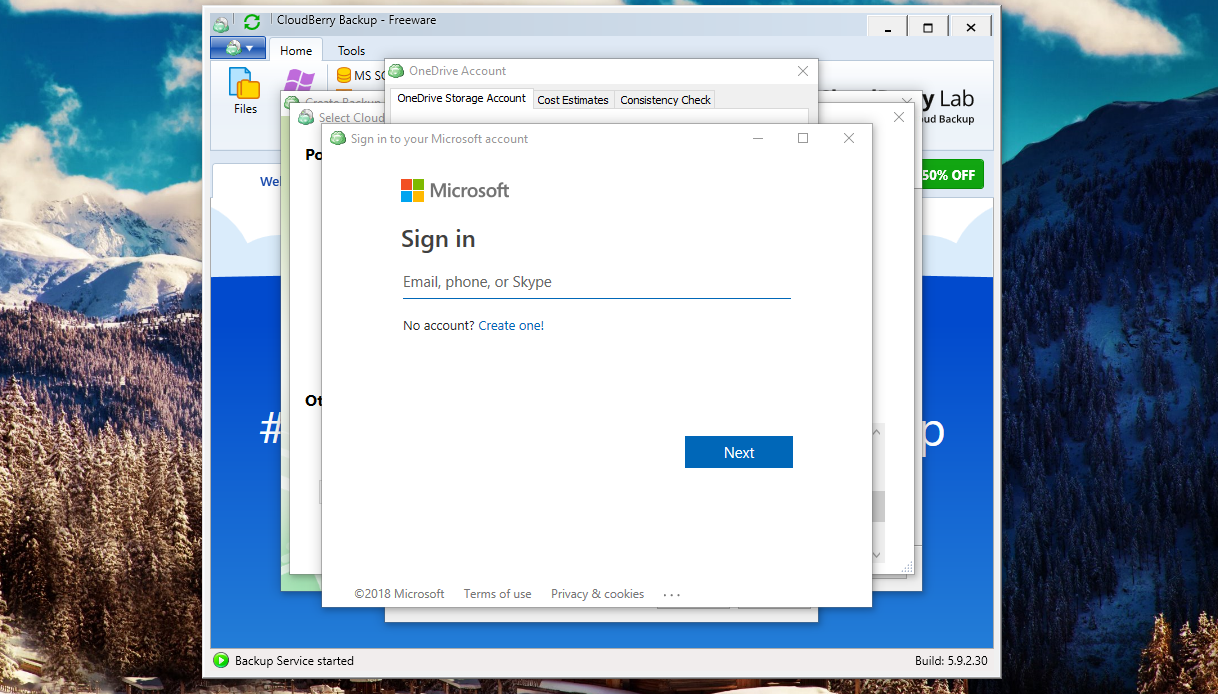Maximize the CloudBerry Backup main window
The height and width of the screenshot is (694, 1218).
tap(928, 28)
